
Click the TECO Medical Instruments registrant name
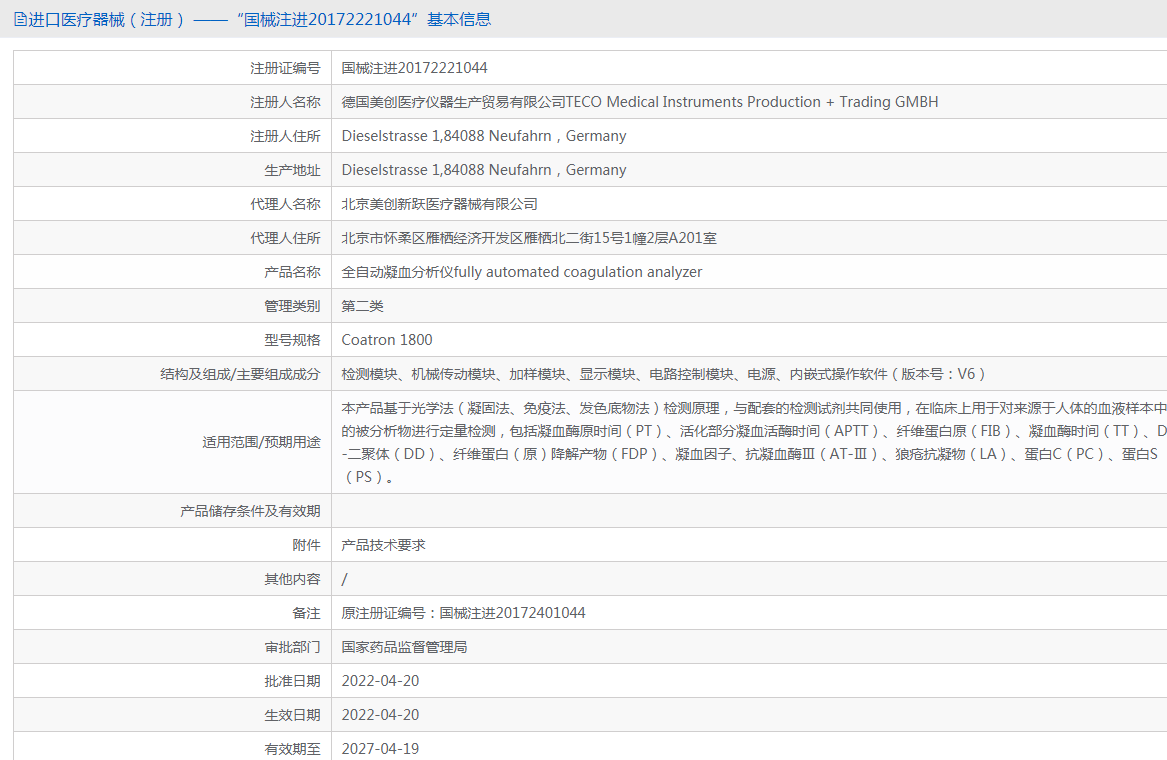click(639, 102)
